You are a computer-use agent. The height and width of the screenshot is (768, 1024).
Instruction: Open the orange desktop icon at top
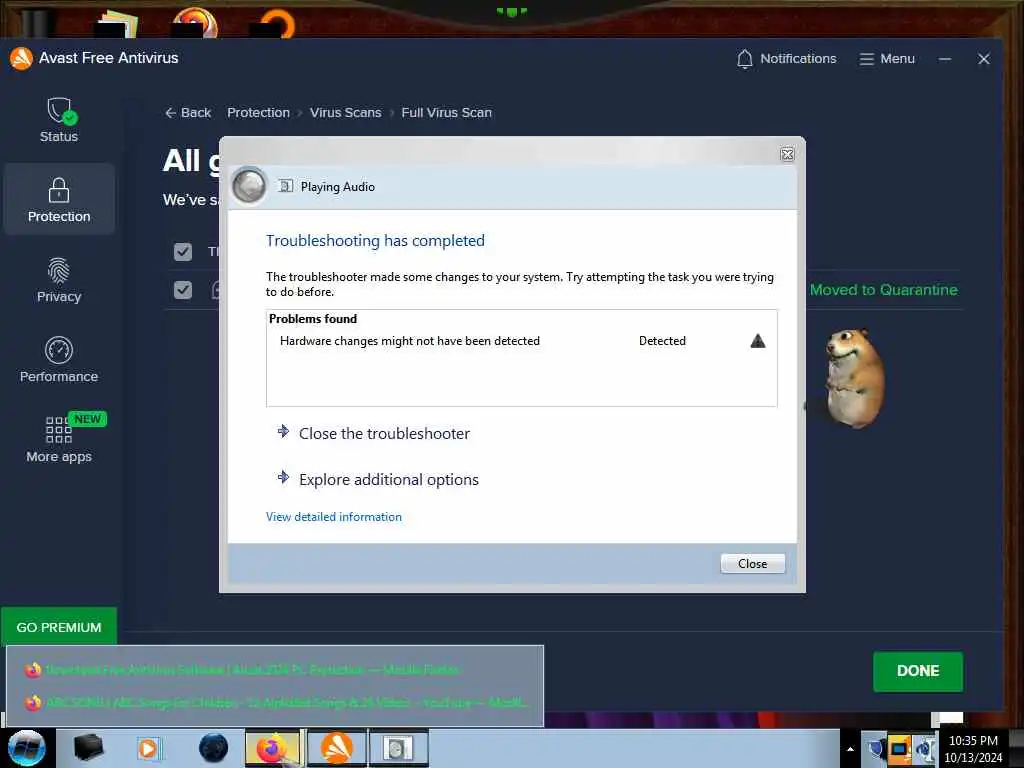click(277, 22)
